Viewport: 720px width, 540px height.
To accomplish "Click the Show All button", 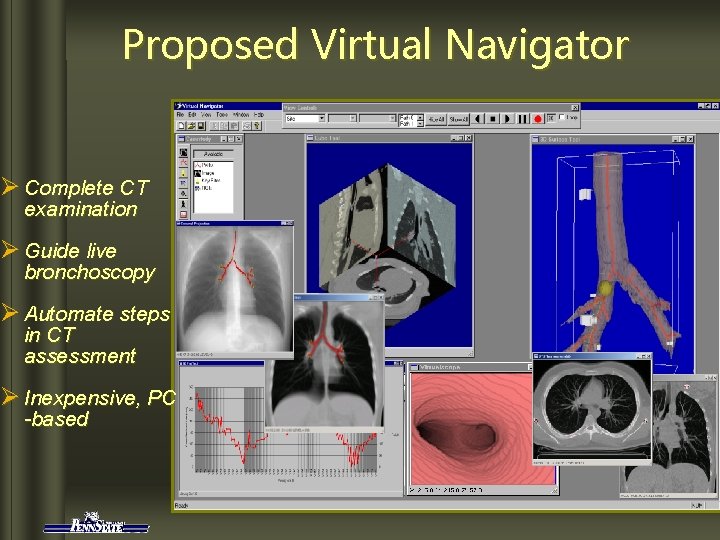I will click(x=458, y=119).
